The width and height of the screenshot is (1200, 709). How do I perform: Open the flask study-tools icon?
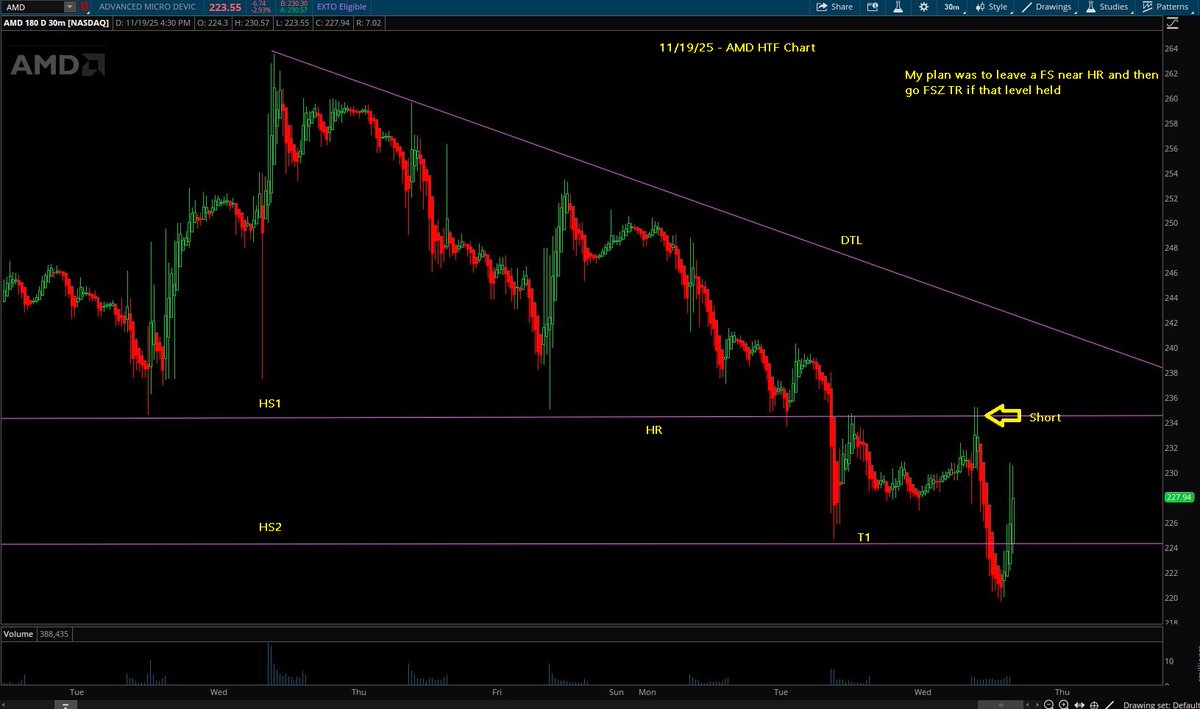coord(898,7)
